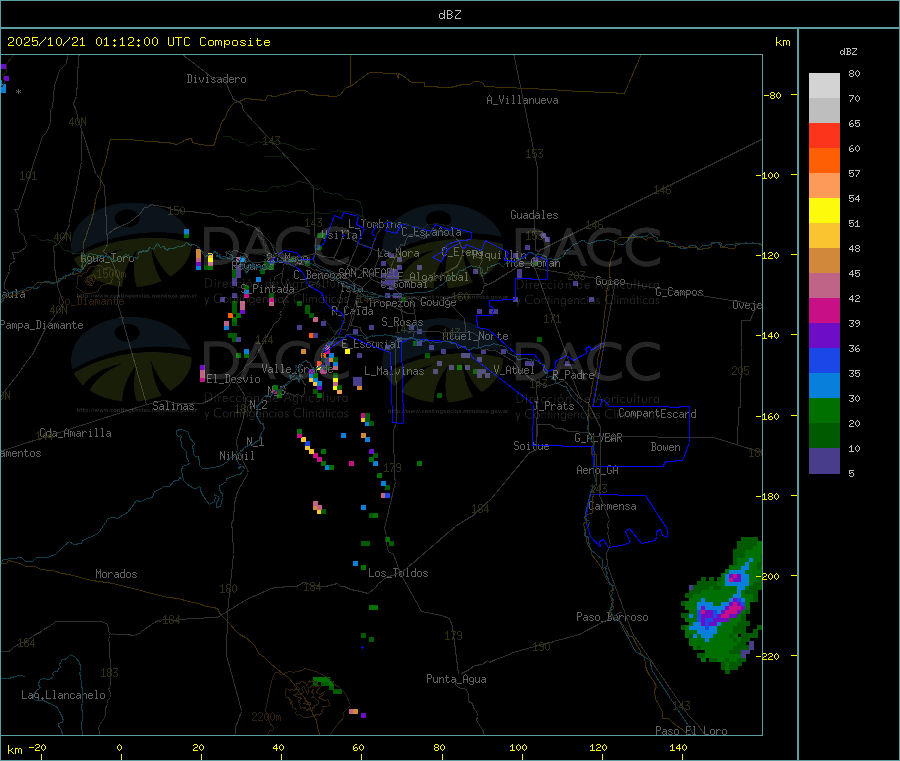Click the Los_Toldos location label

(398, 573)
